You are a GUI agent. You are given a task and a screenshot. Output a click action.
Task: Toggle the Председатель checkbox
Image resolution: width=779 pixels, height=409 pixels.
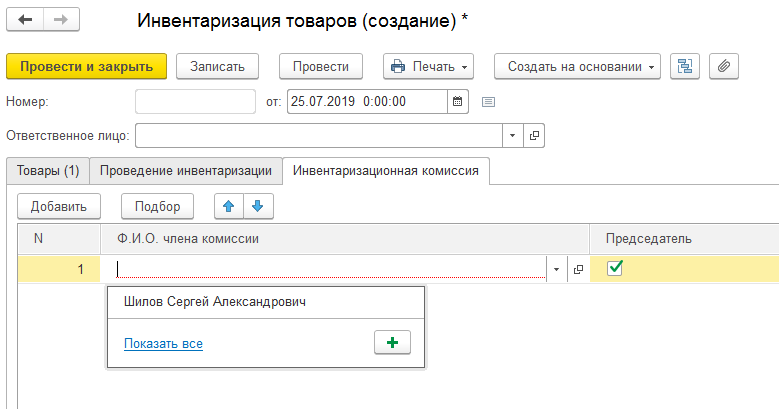point(616,268)
